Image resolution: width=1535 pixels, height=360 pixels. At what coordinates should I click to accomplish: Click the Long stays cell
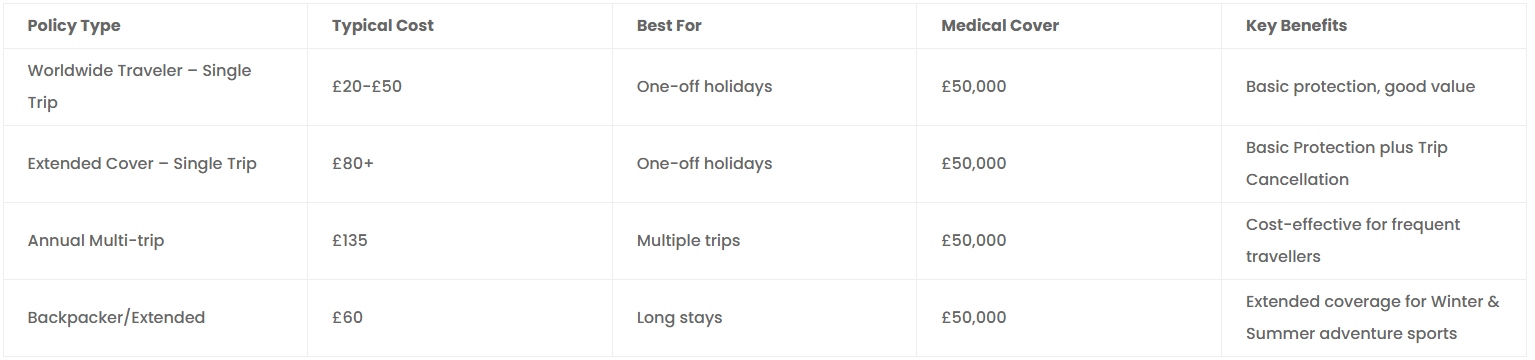pyautogui.click(x=680, y=318)
